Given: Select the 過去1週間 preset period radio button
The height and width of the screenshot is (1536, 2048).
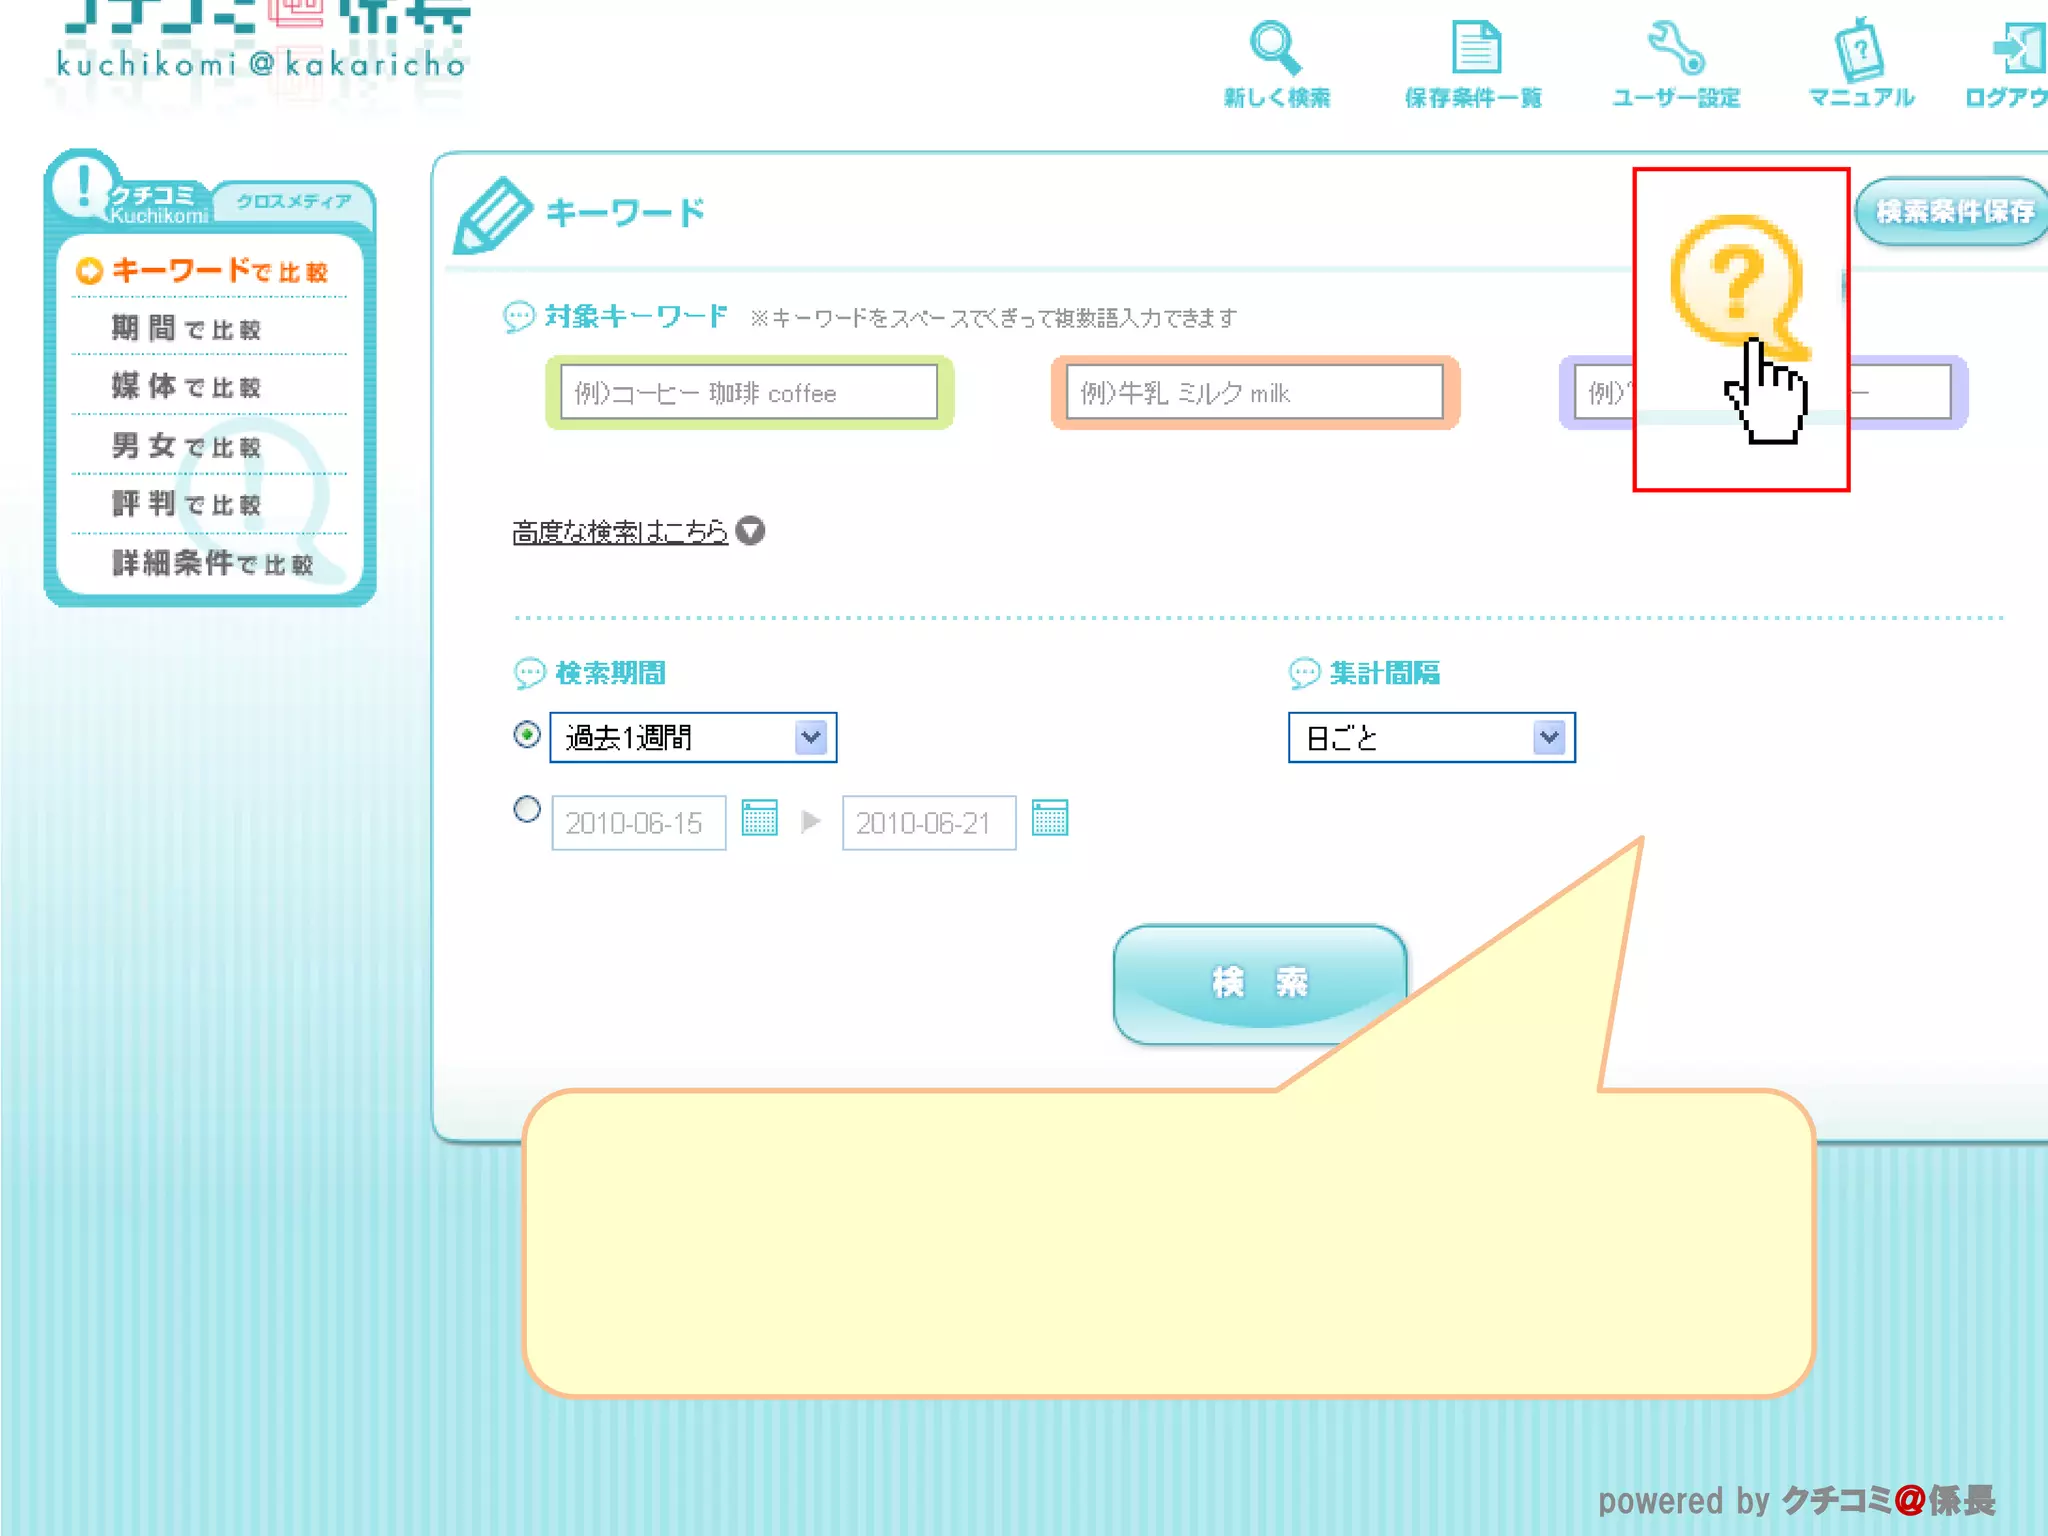Looking at the screenshot, I should pyautogui.click(x=527, y=735).
